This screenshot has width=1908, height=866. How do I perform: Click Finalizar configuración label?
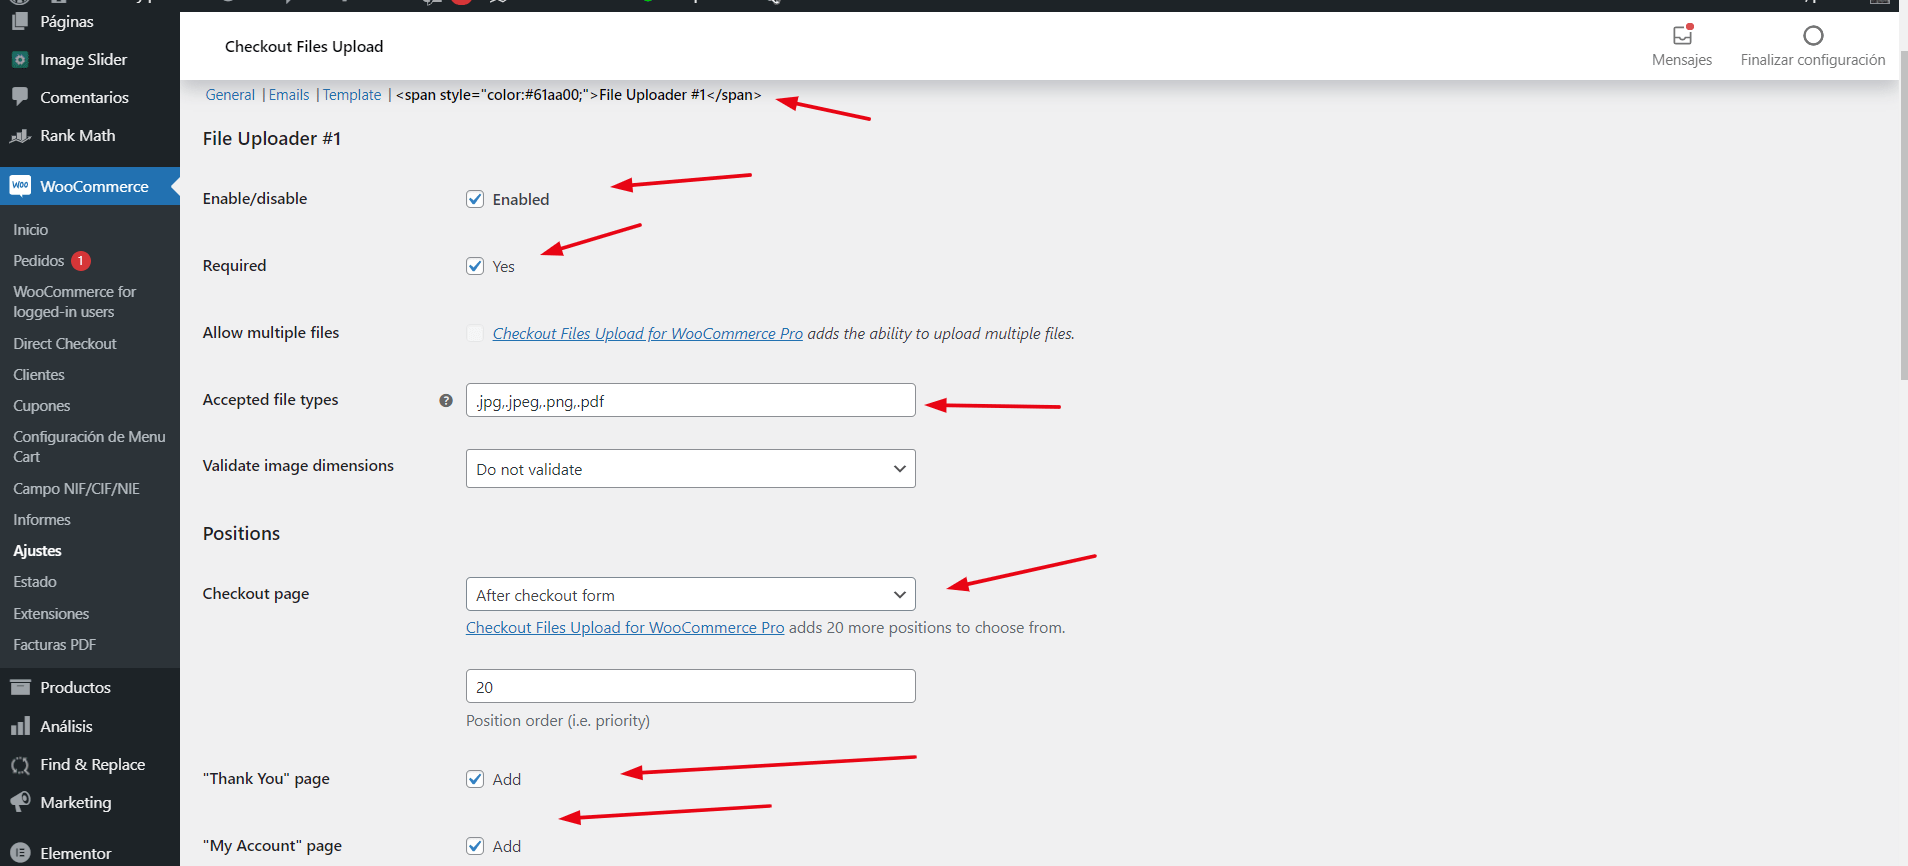tap(1813, 60)
